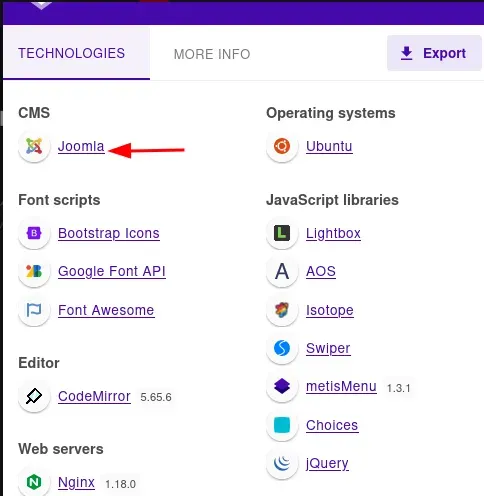This screenshot has width=484, height=496.
Task: Export the detected technologies list
Action: coord(434,53)
